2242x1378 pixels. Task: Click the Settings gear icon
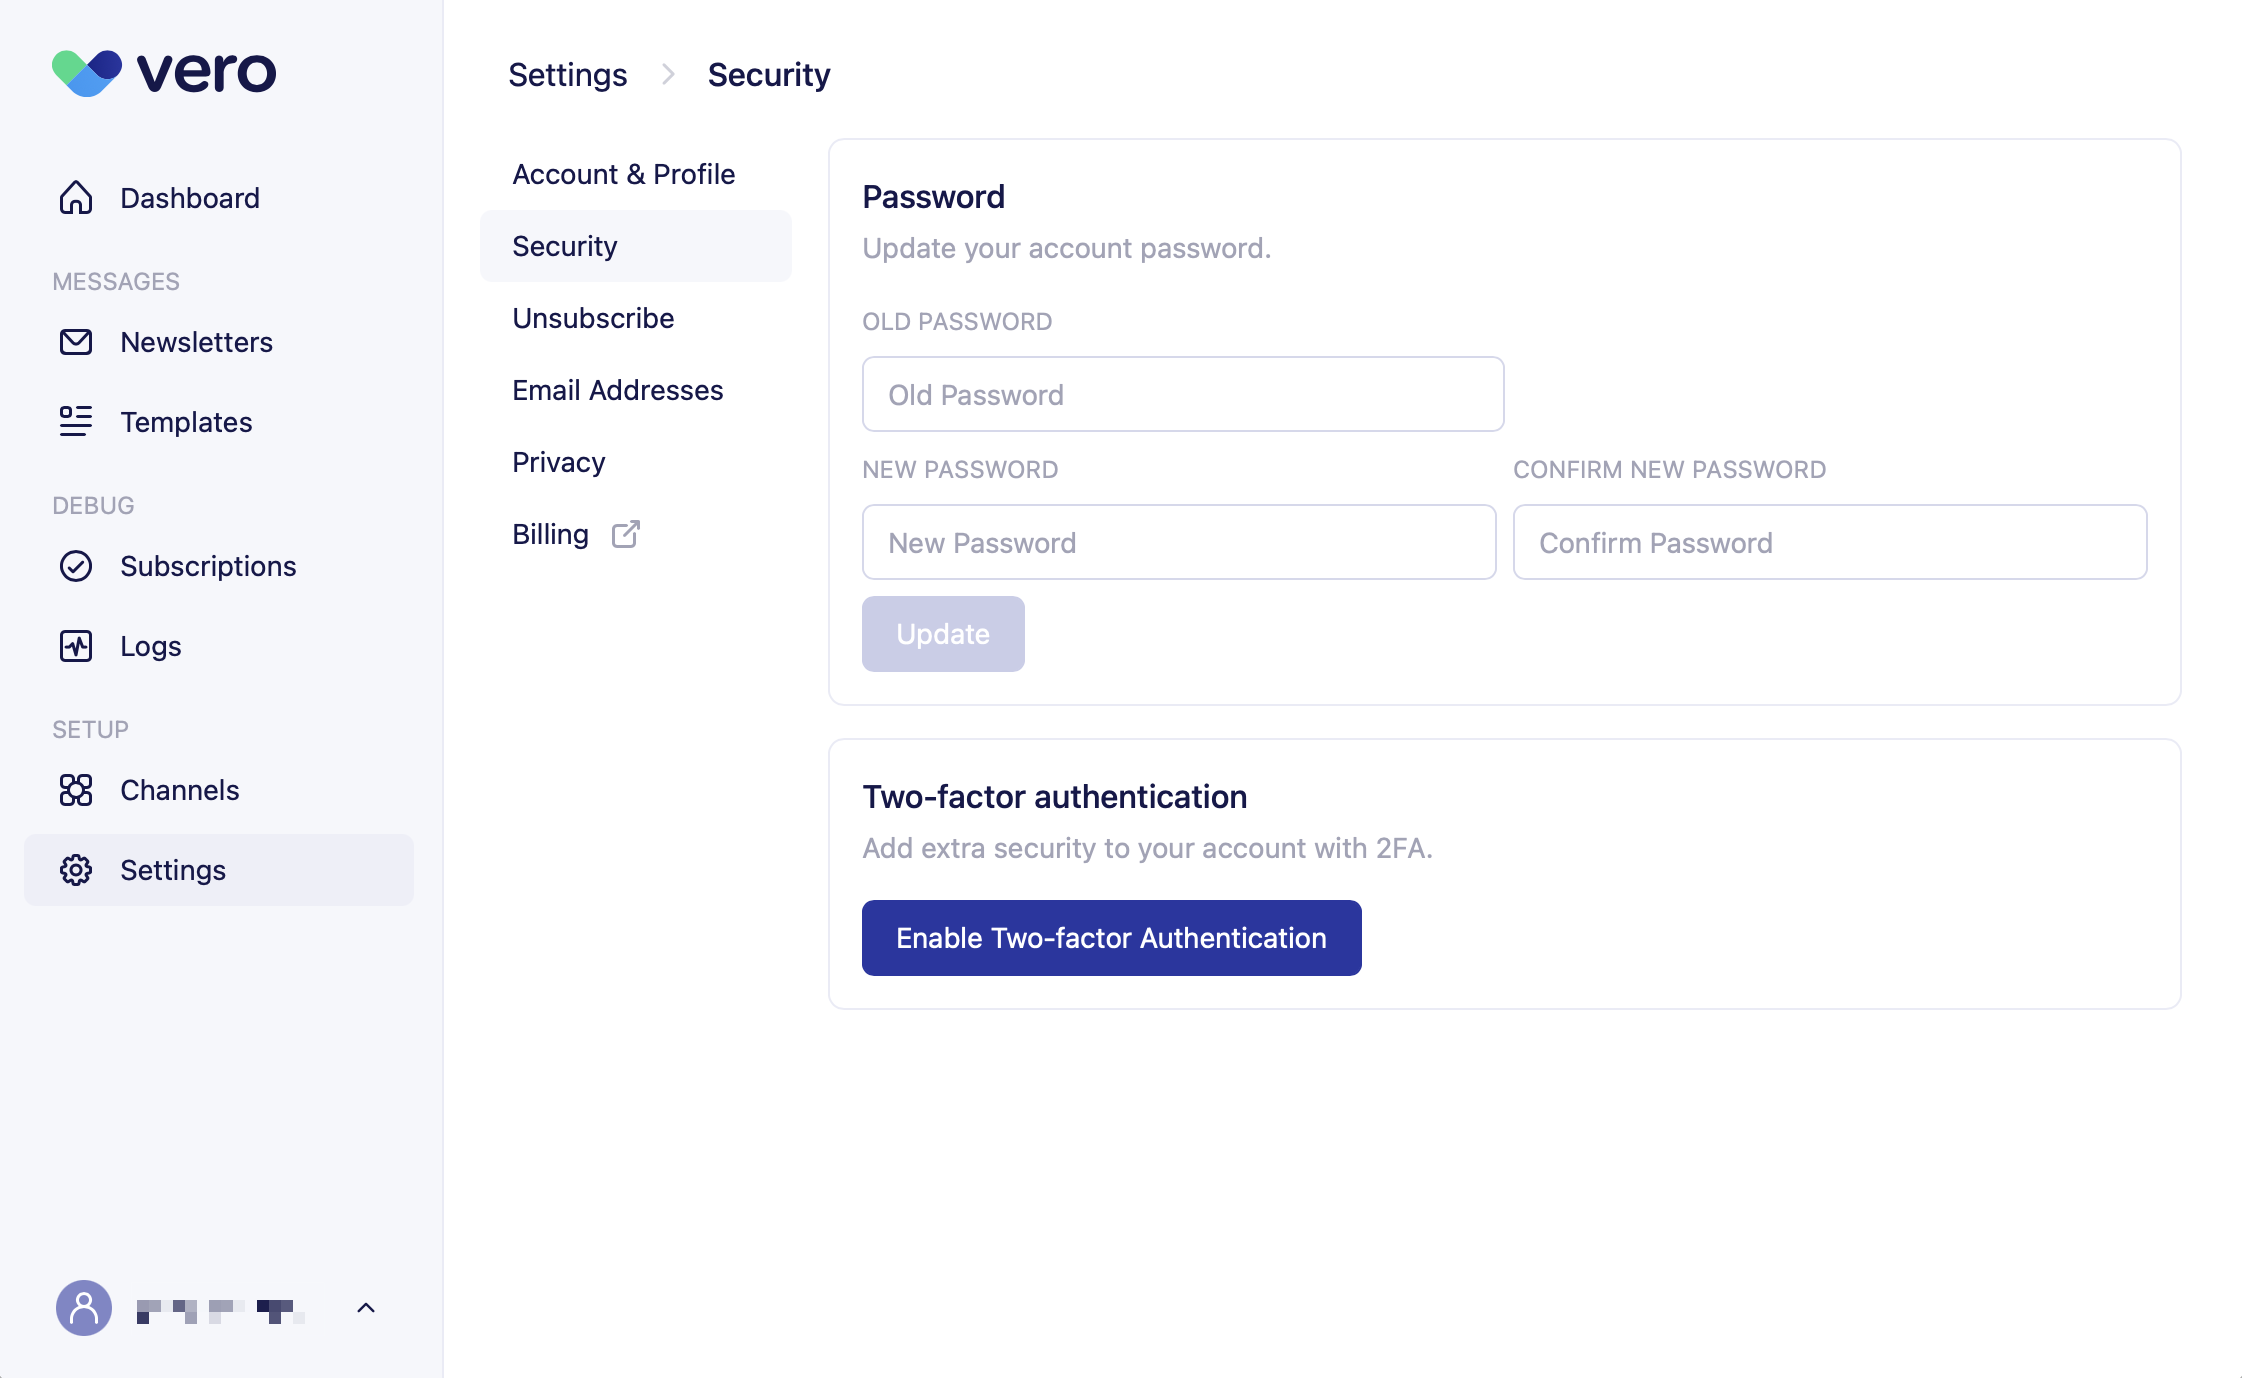[75, 870]
